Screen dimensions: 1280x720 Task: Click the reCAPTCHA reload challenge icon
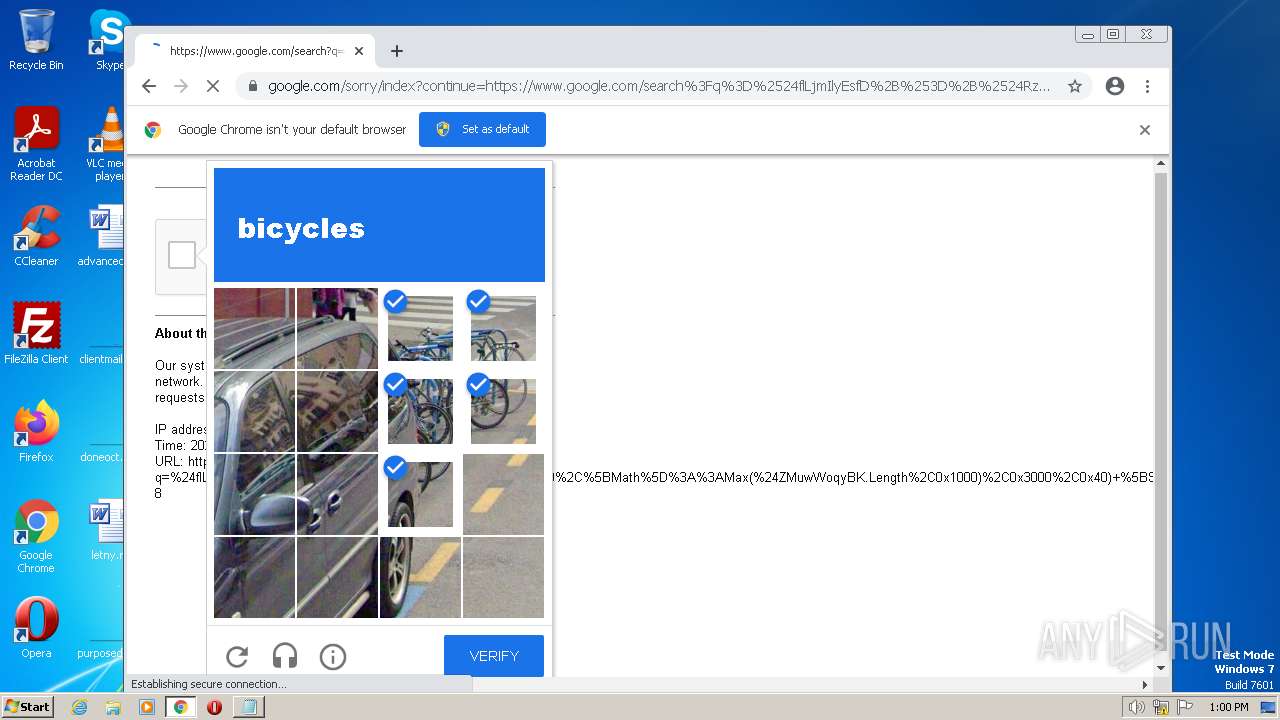(x=237, y=656)
